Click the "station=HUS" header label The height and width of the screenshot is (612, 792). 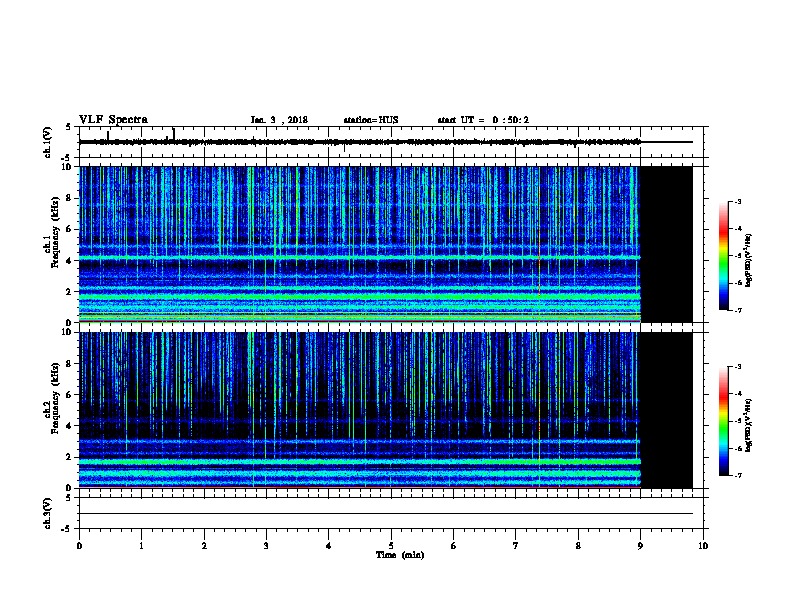click(371, 120)
